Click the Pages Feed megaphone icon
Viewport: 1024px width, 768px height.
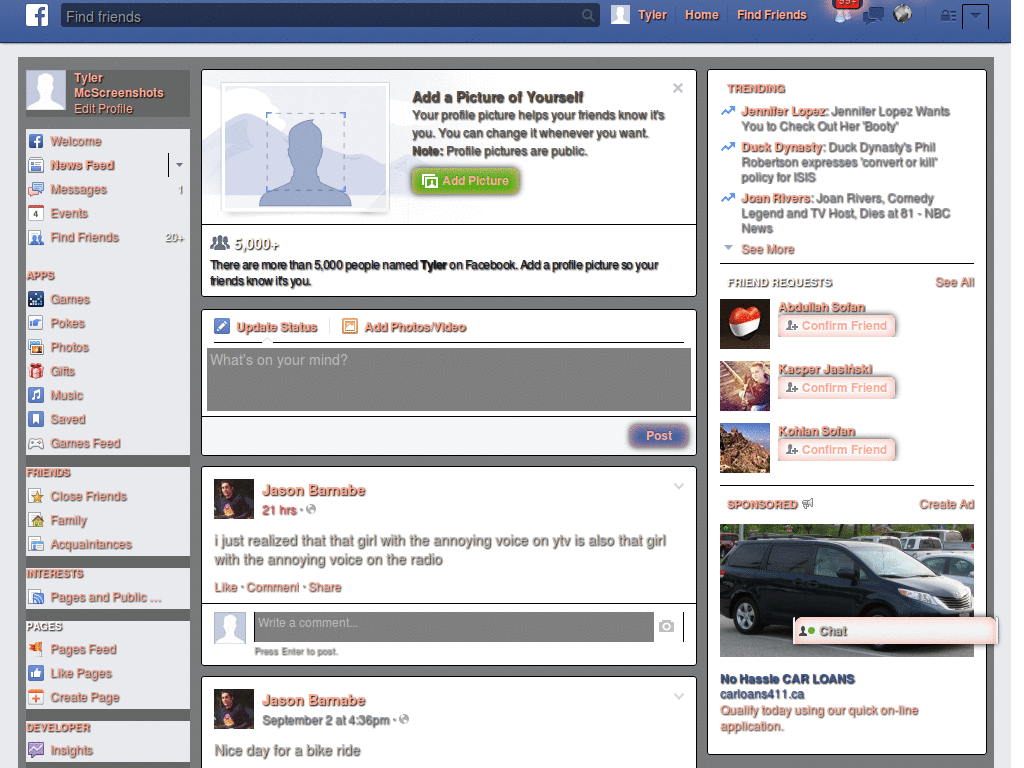pos(36,649)
